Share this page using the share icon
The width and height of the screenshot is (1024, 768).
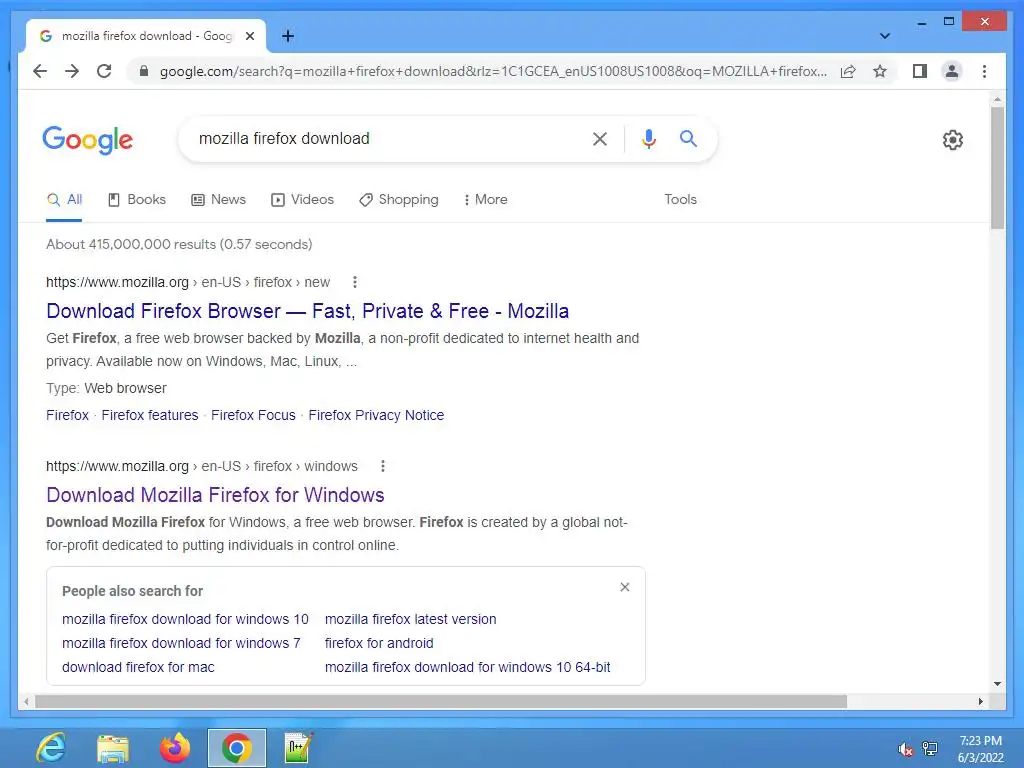pos(848,71)
